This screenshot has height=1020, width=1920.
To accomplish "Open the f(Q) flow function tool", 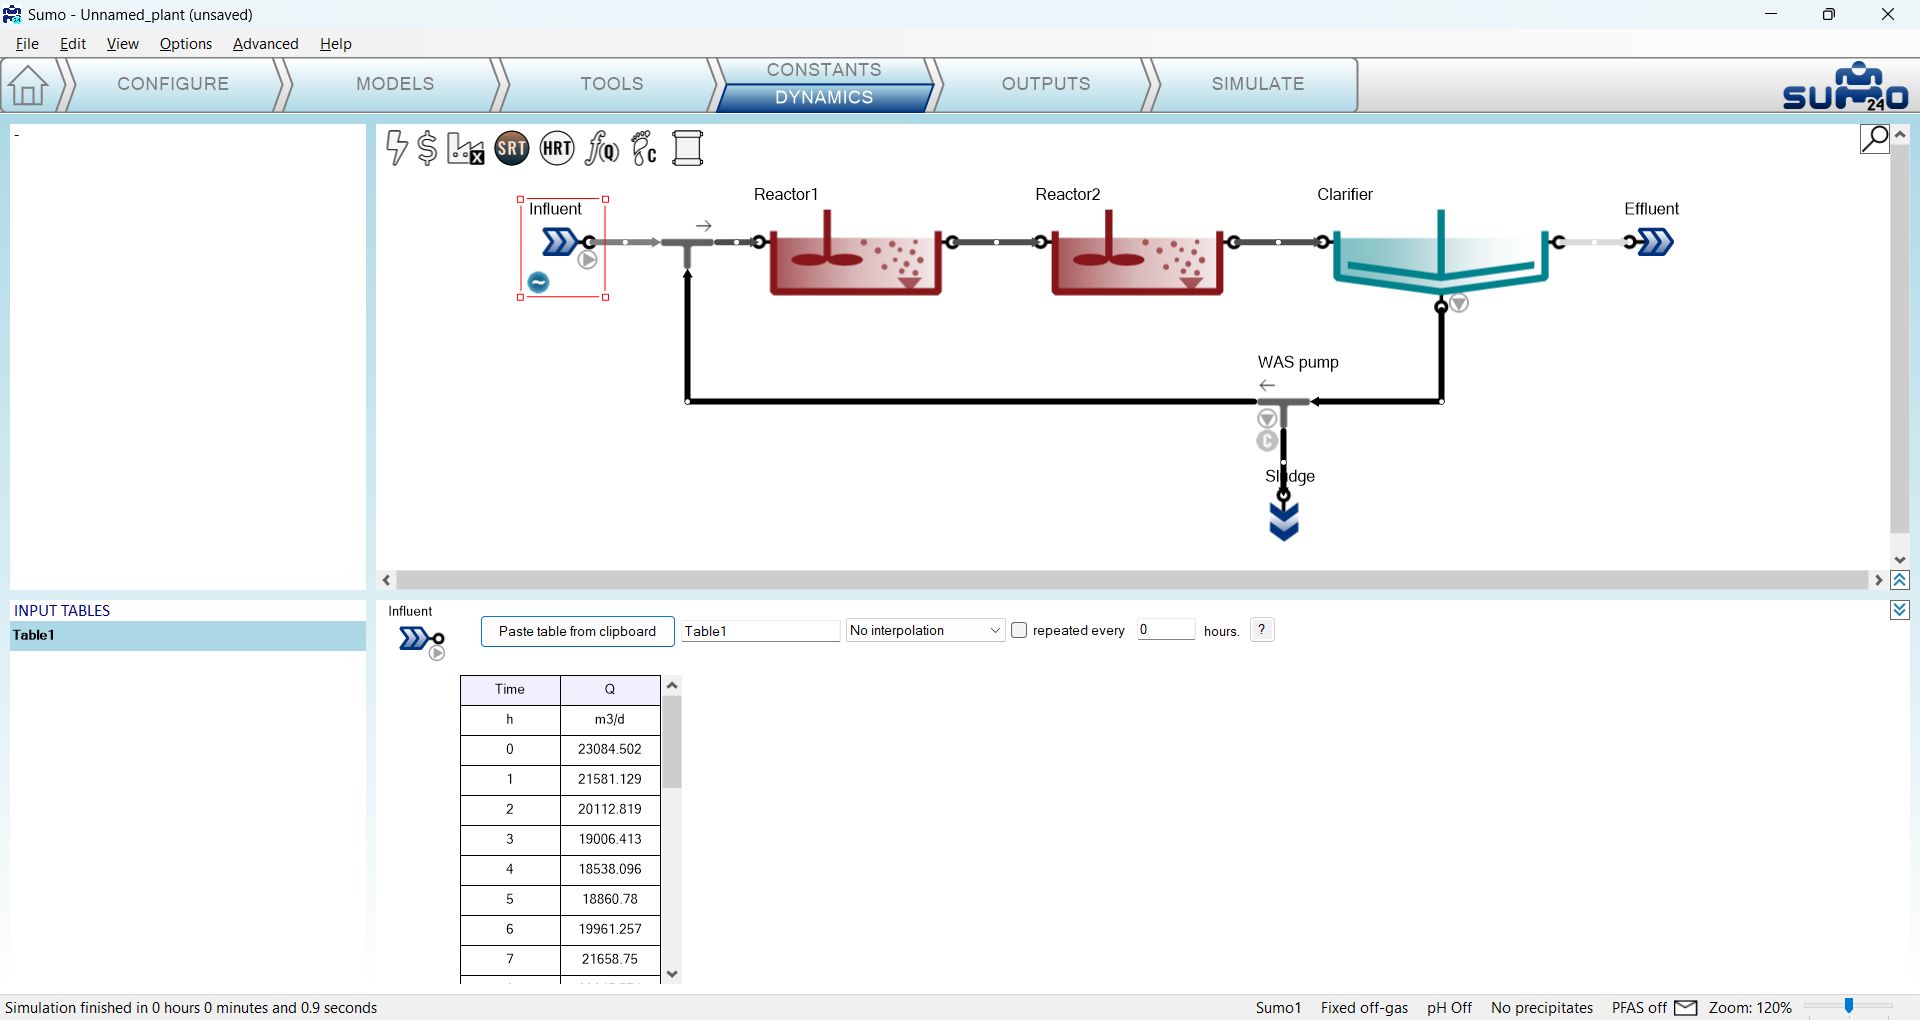I will pyautogui.click(x=602, y=148).
